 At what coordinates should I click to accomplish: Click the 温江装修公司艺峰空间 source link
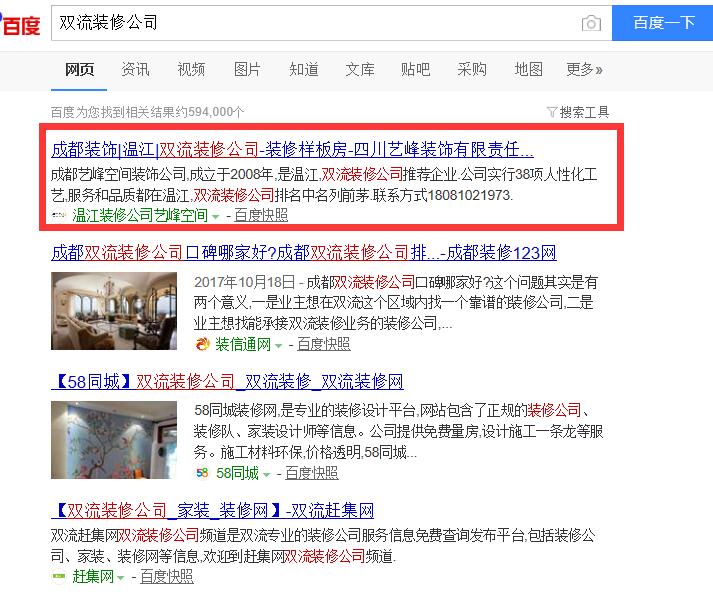pos(140,215)
